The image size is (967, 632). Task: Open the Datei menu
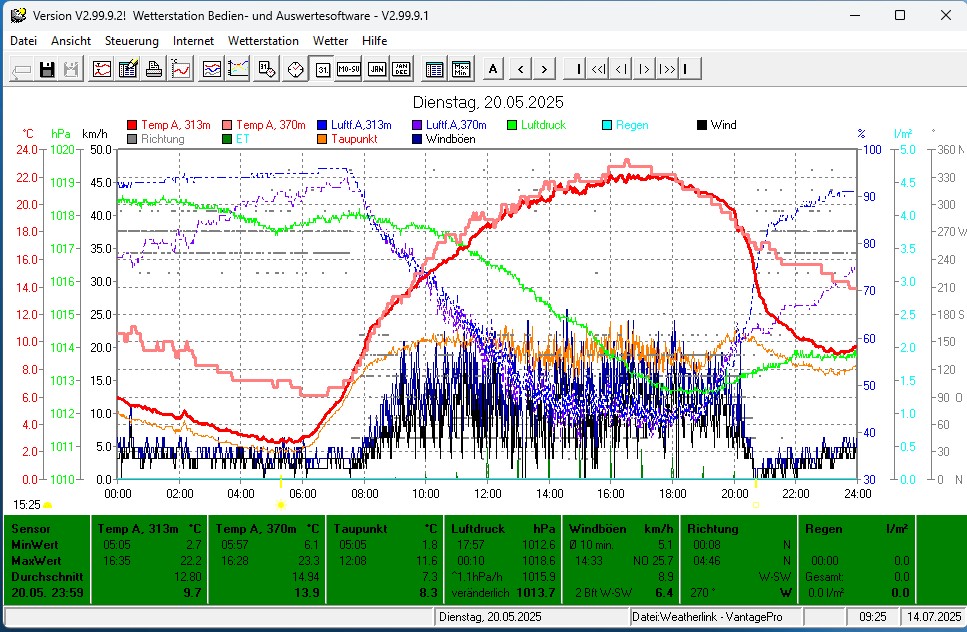coord(23,41)
